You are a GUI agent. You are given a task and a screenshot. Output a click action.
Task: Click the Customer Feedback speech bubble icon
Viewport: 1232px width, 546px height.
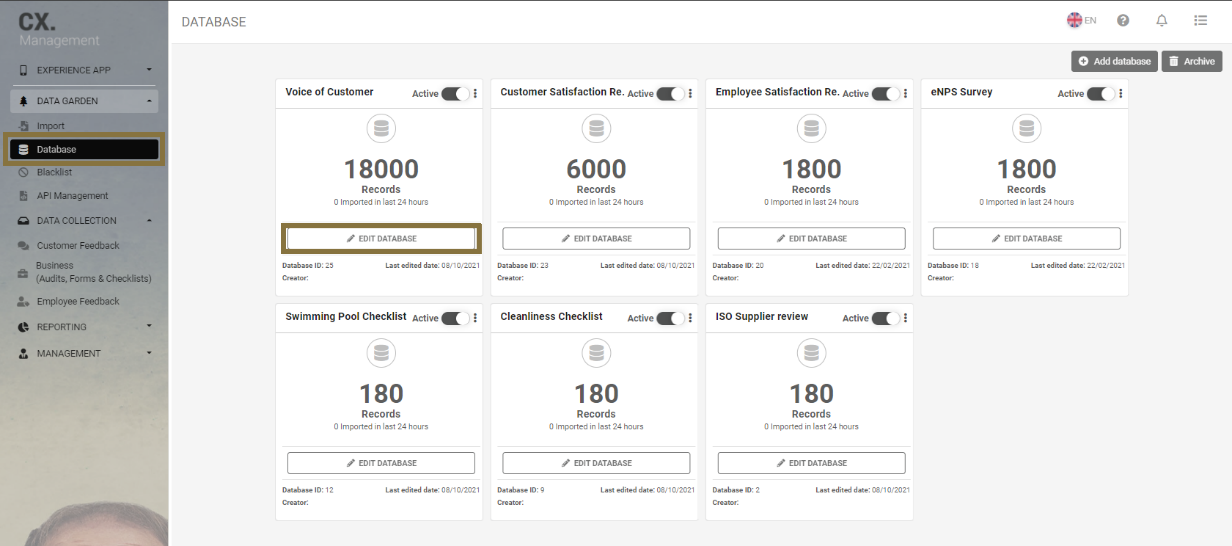click(x=23, y=246)
